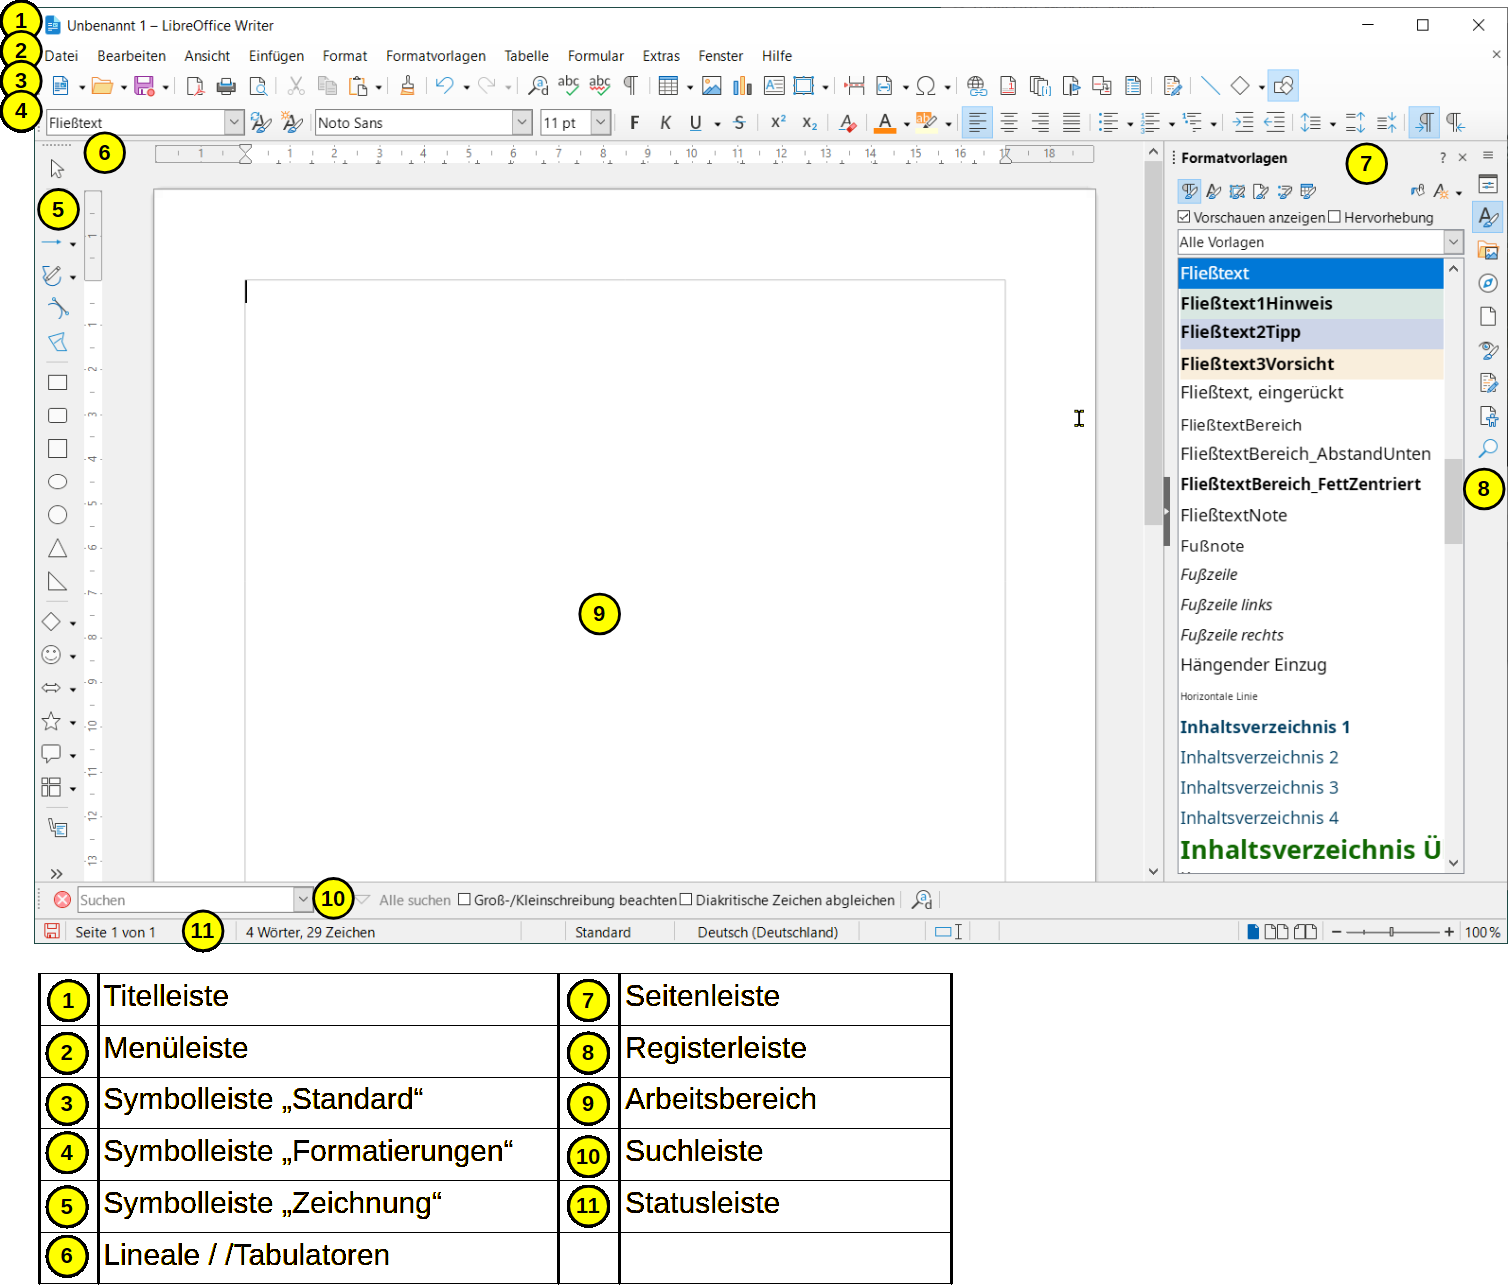1509x1285 pixels.
Task: Open the Extras menu
Action: click(661, 56)
